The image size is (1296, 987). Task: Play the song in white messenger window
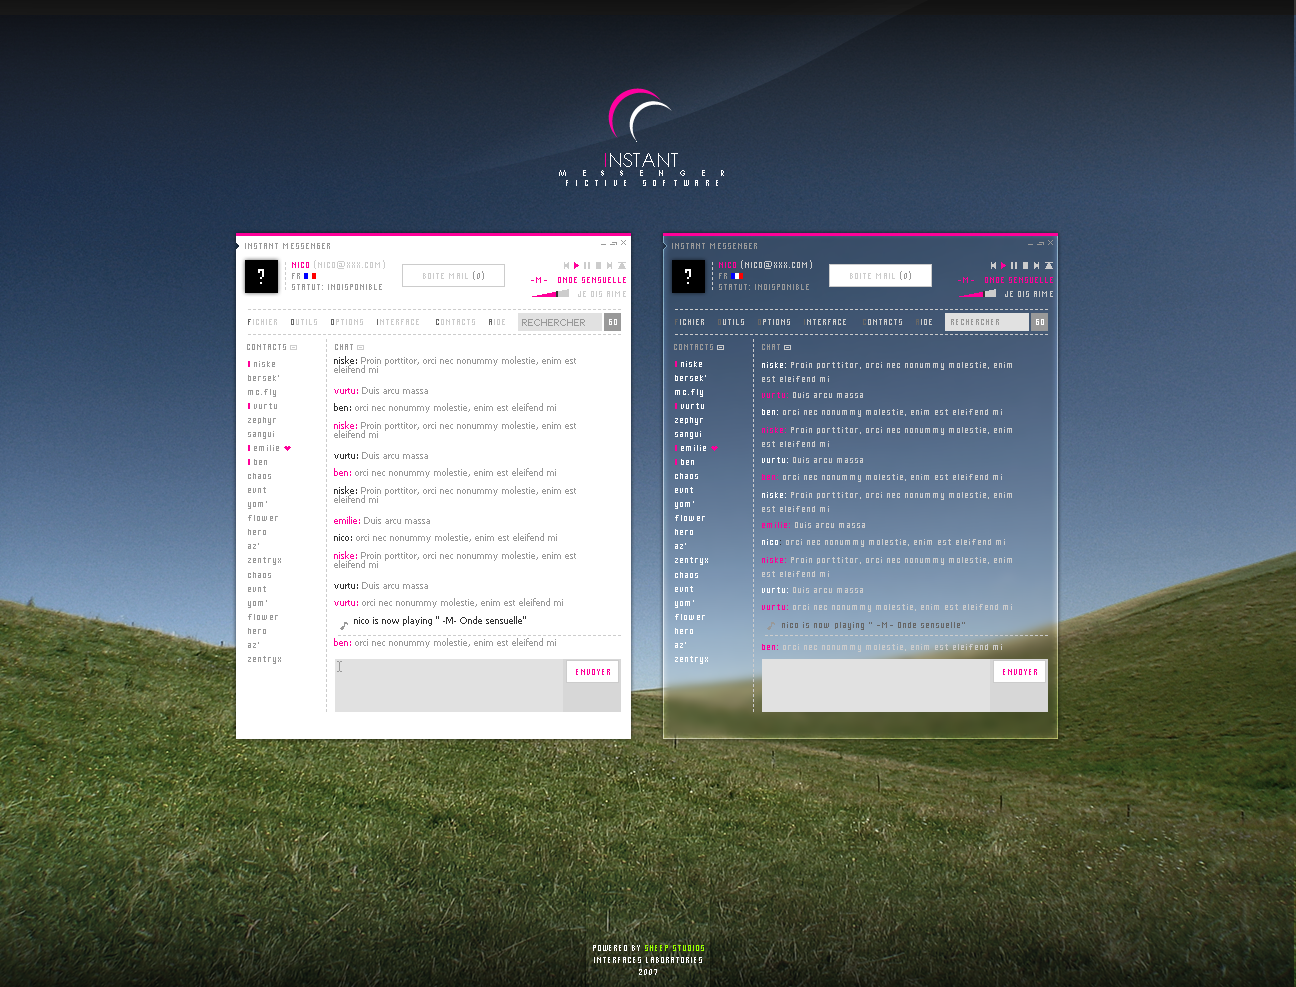pyautogui.click(x=576, y=265)
